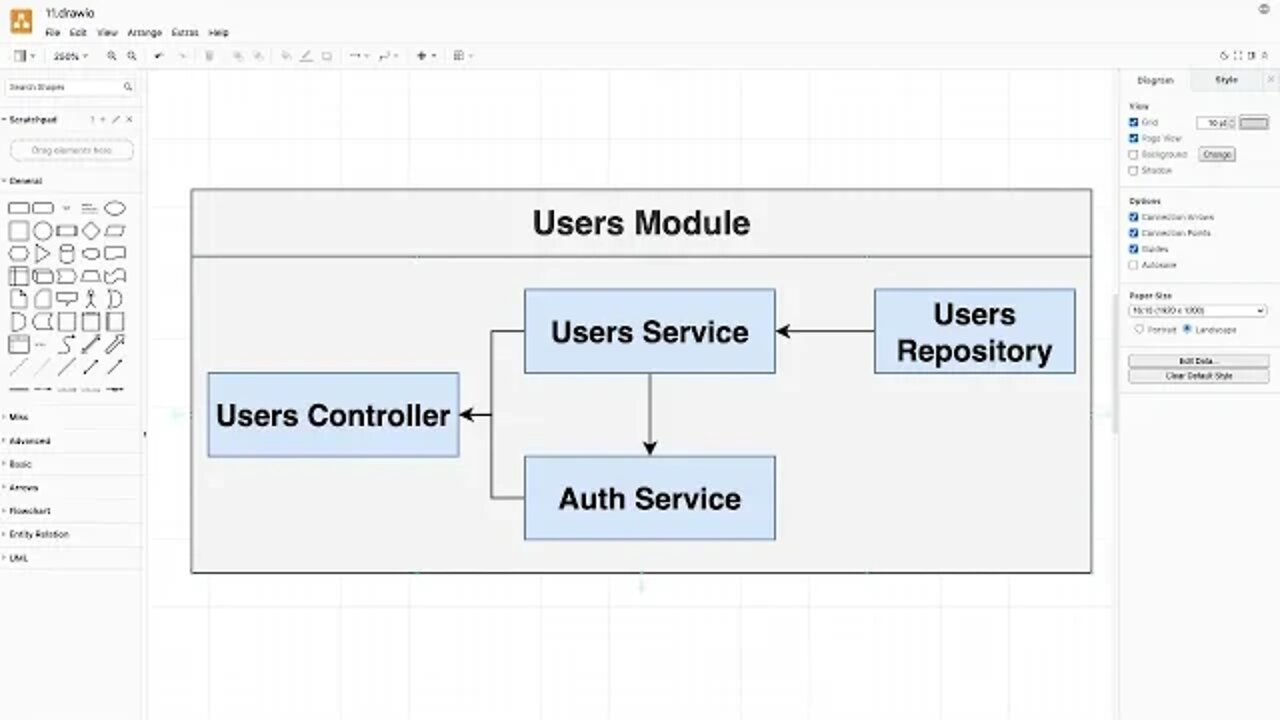Select the cylinder shape in General palette
Screen dimensions: 1280x720
click(x=67, y=254)
